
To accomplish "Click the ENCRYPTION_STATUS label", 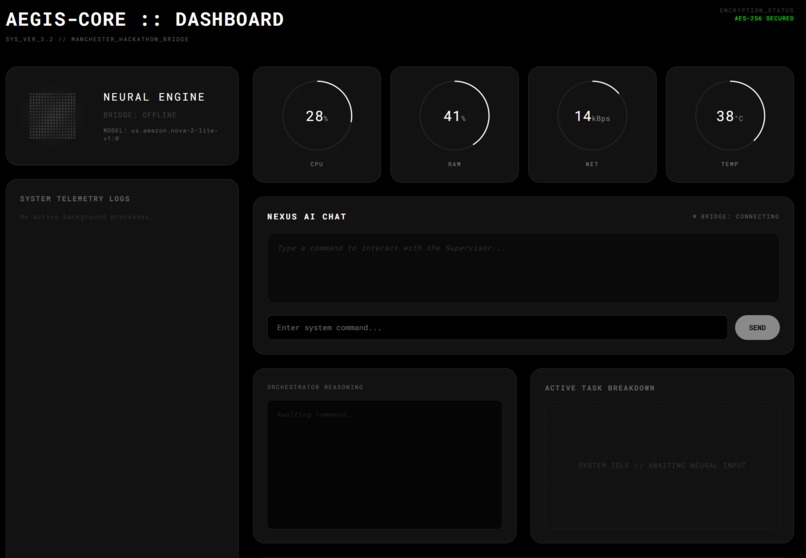I will [756, 10].
